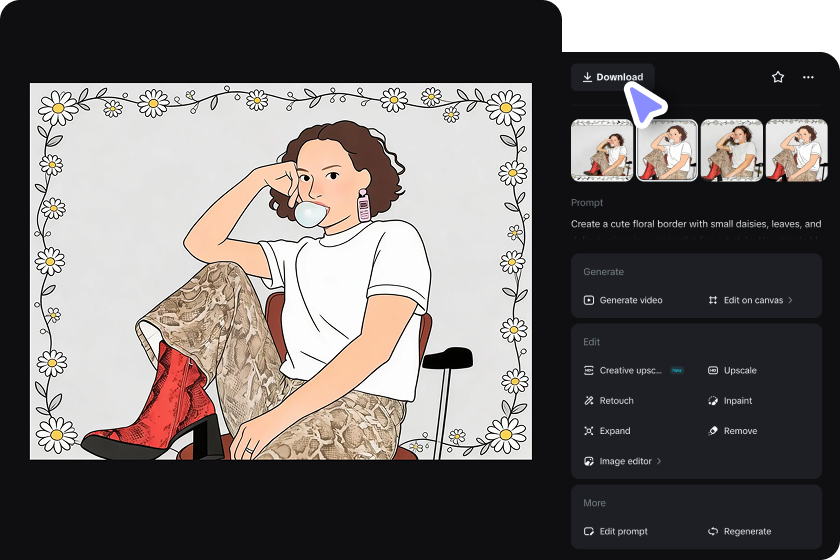
Task: Expand the Image editor chevron
Action: click(x=659, y=461)
